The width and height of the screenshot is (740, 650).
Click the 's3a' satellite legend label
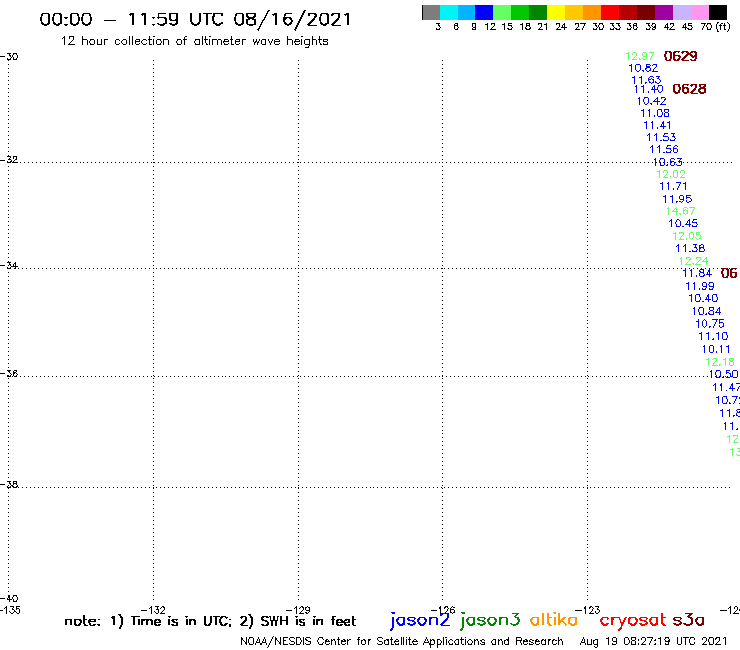point(688,620)
